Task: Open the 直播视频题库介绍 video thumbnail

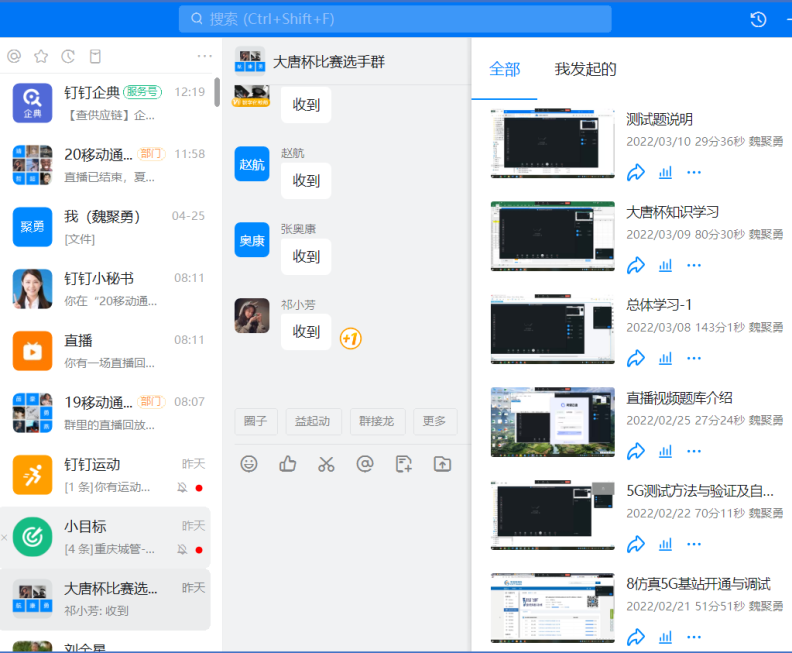Action: [x=553, y=422]
